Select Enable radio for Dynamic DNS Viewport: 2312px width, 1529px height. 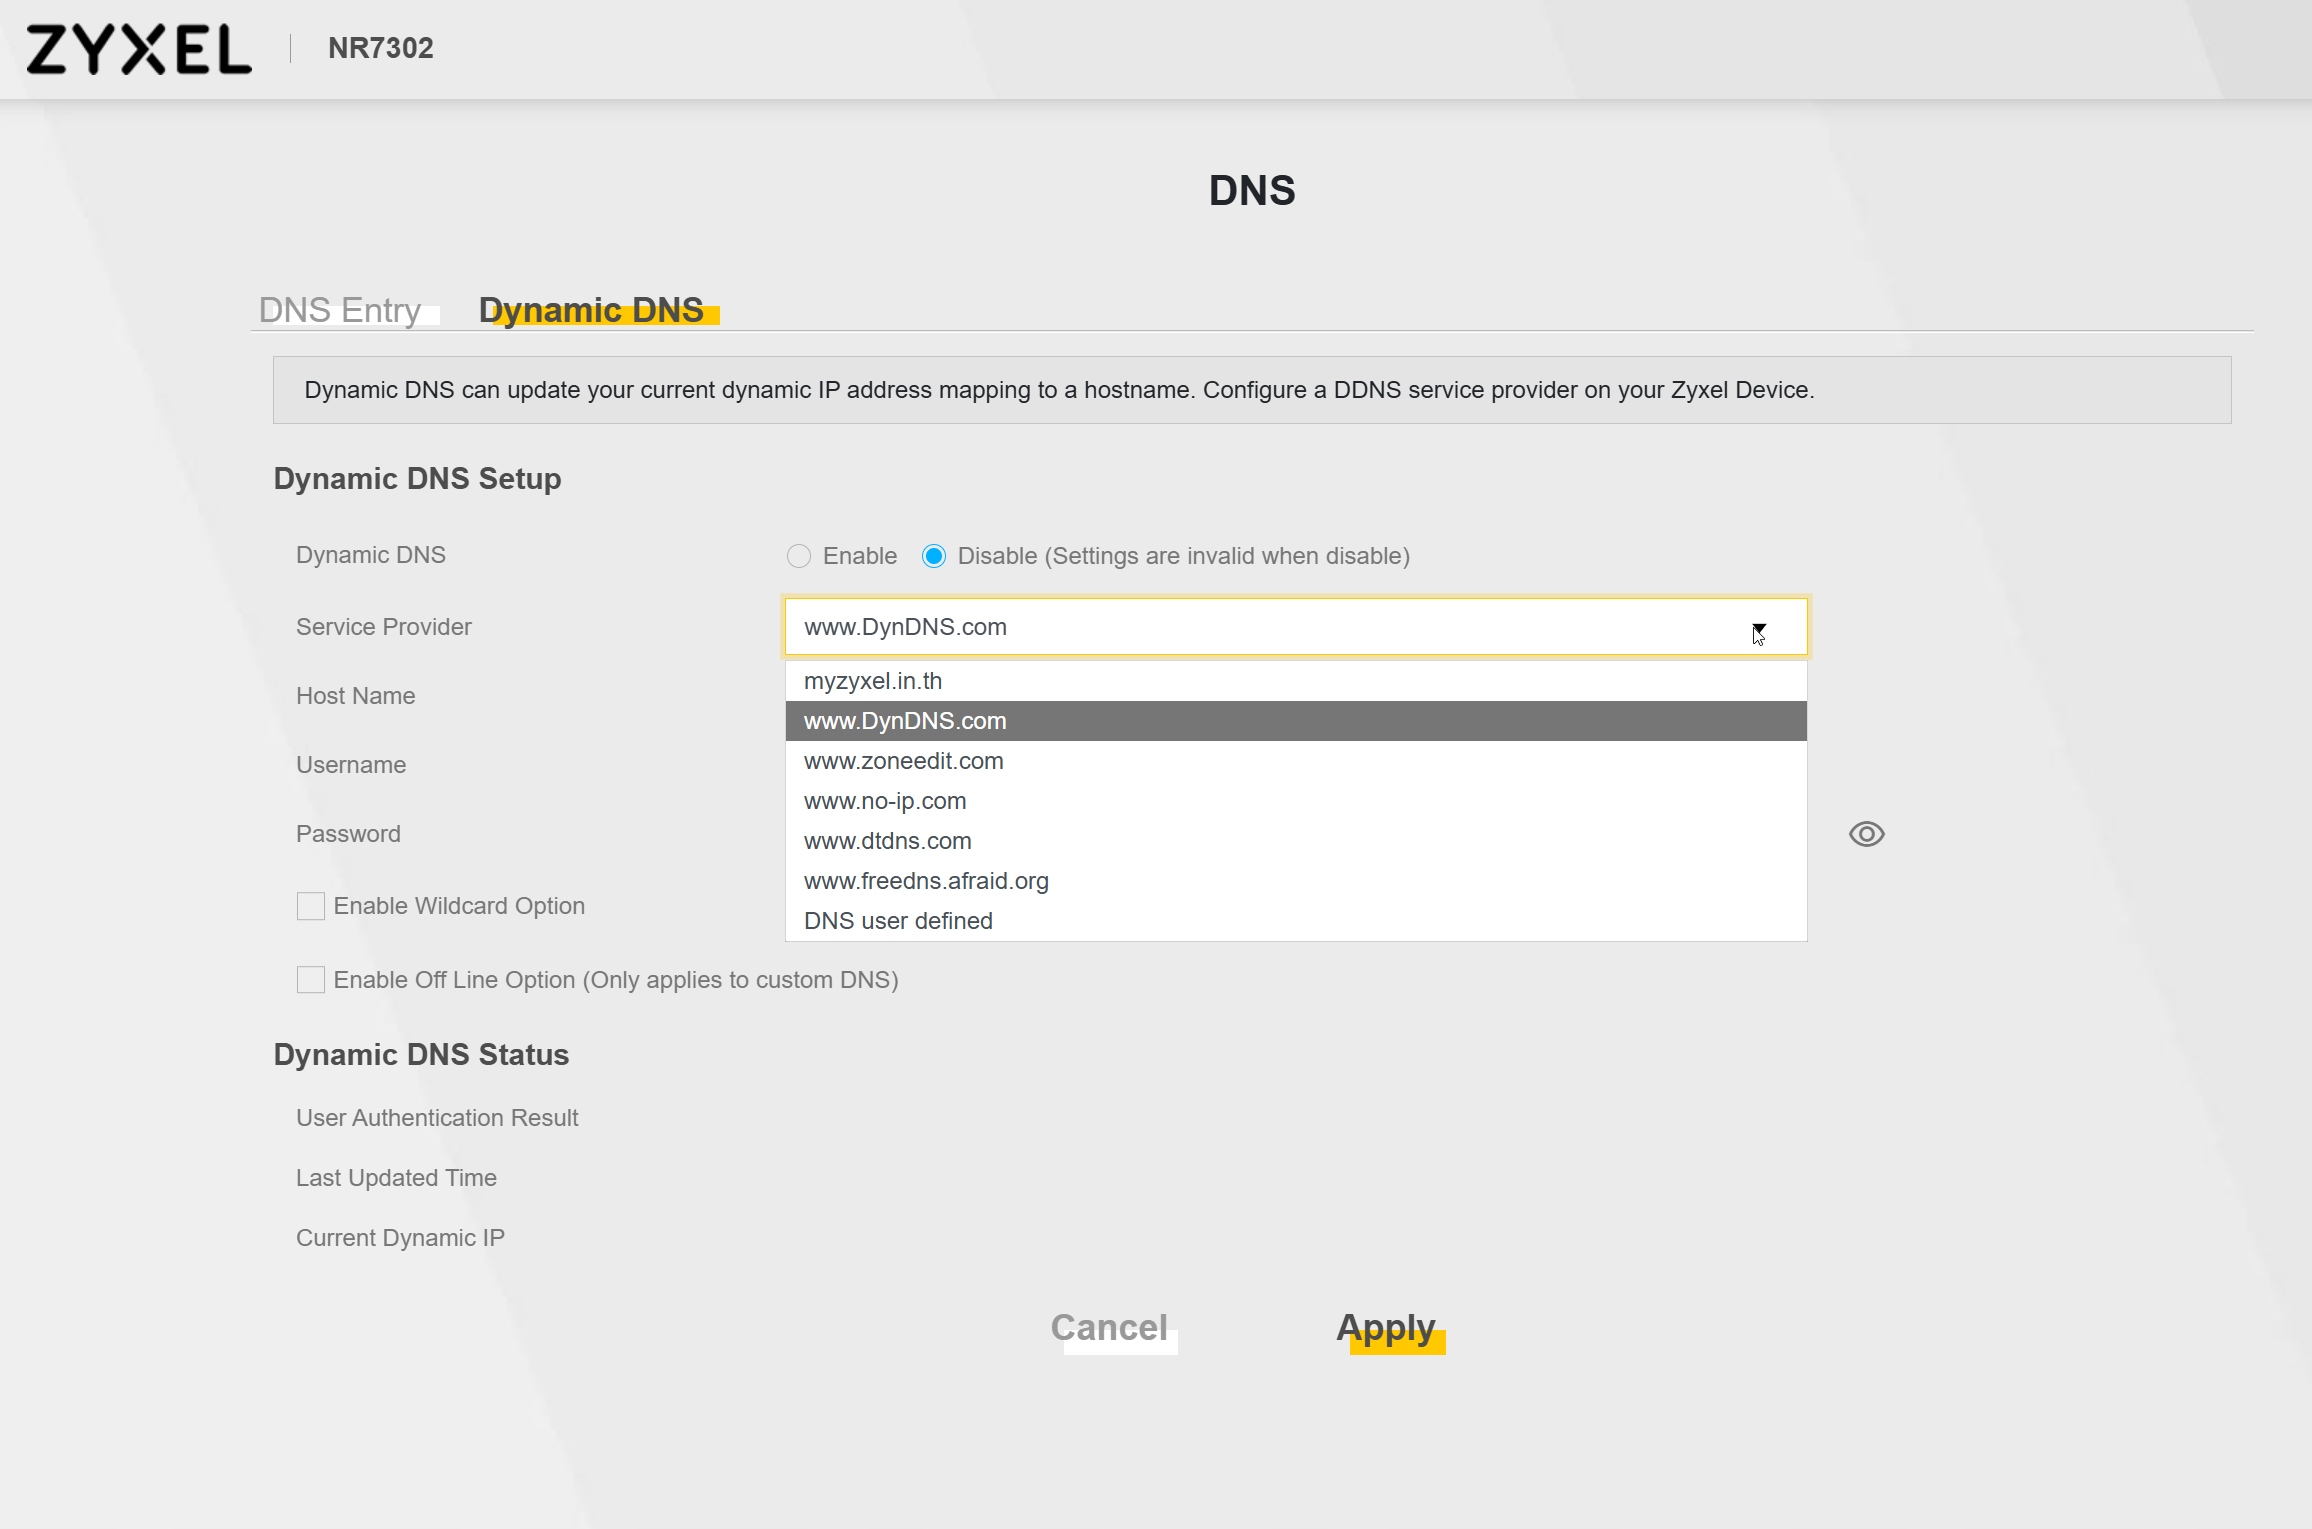pos(799,556)
